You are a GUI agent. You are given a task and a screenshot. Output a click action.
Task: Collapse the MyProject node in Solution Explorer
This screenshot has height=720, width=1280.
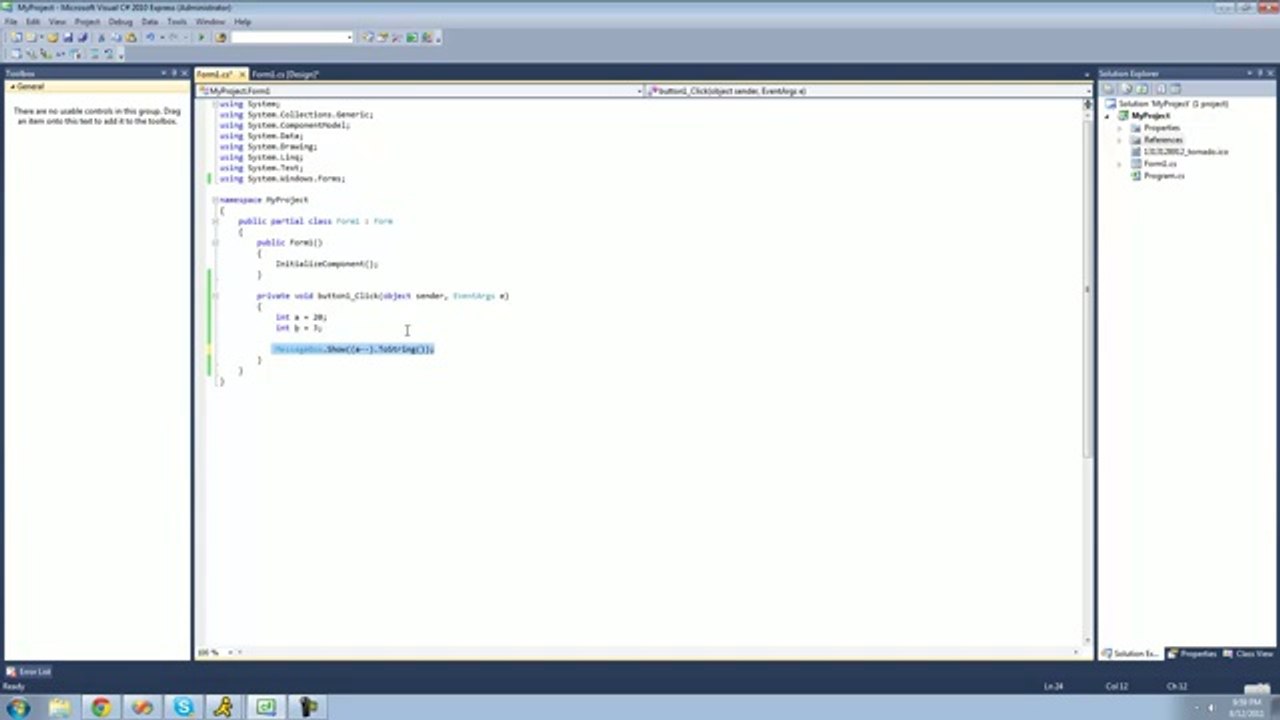[x=1107, y=116]
